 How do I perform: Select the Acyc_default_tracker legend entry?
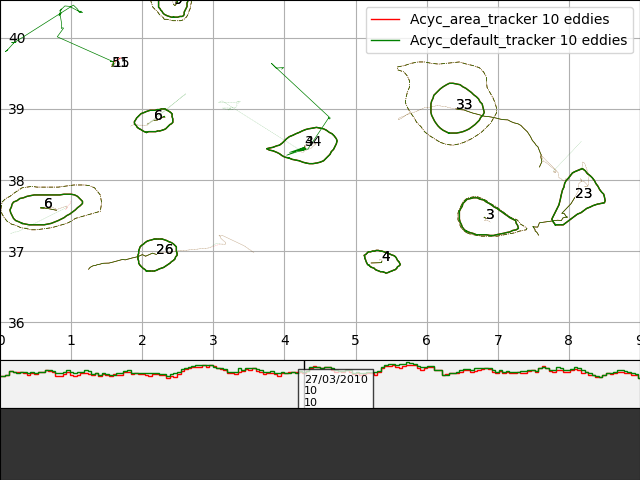(x=498, y=40)
